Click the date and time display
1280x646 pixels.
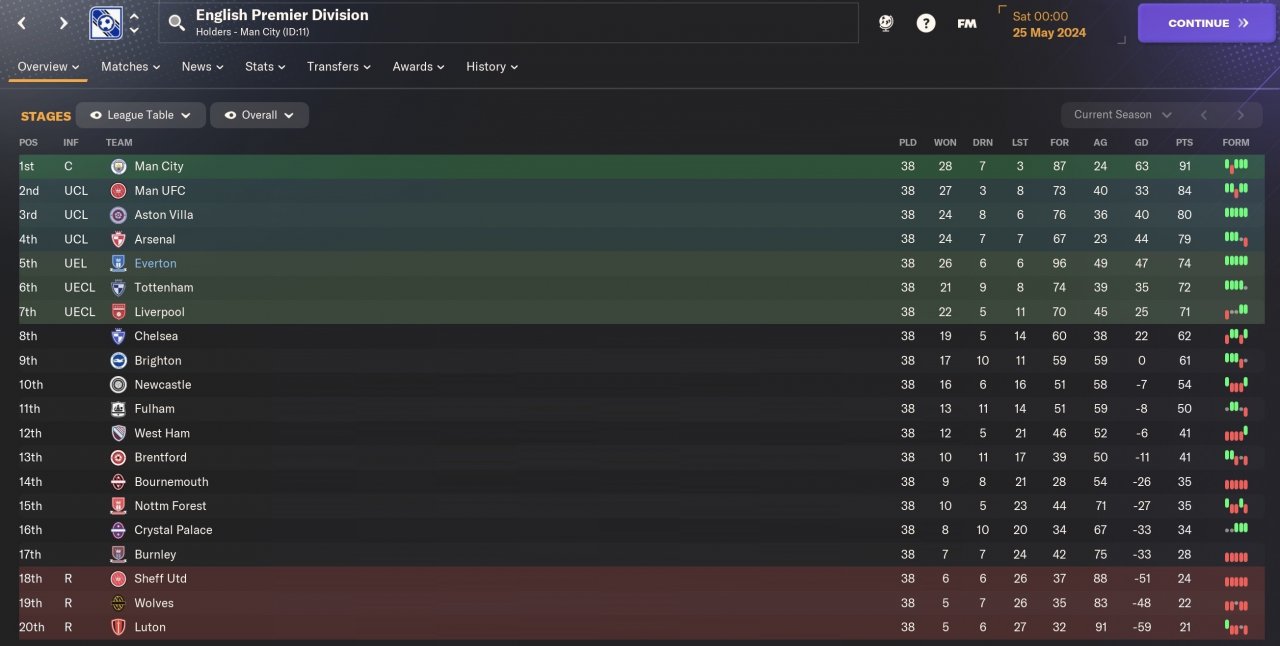tap(1049, 24)
